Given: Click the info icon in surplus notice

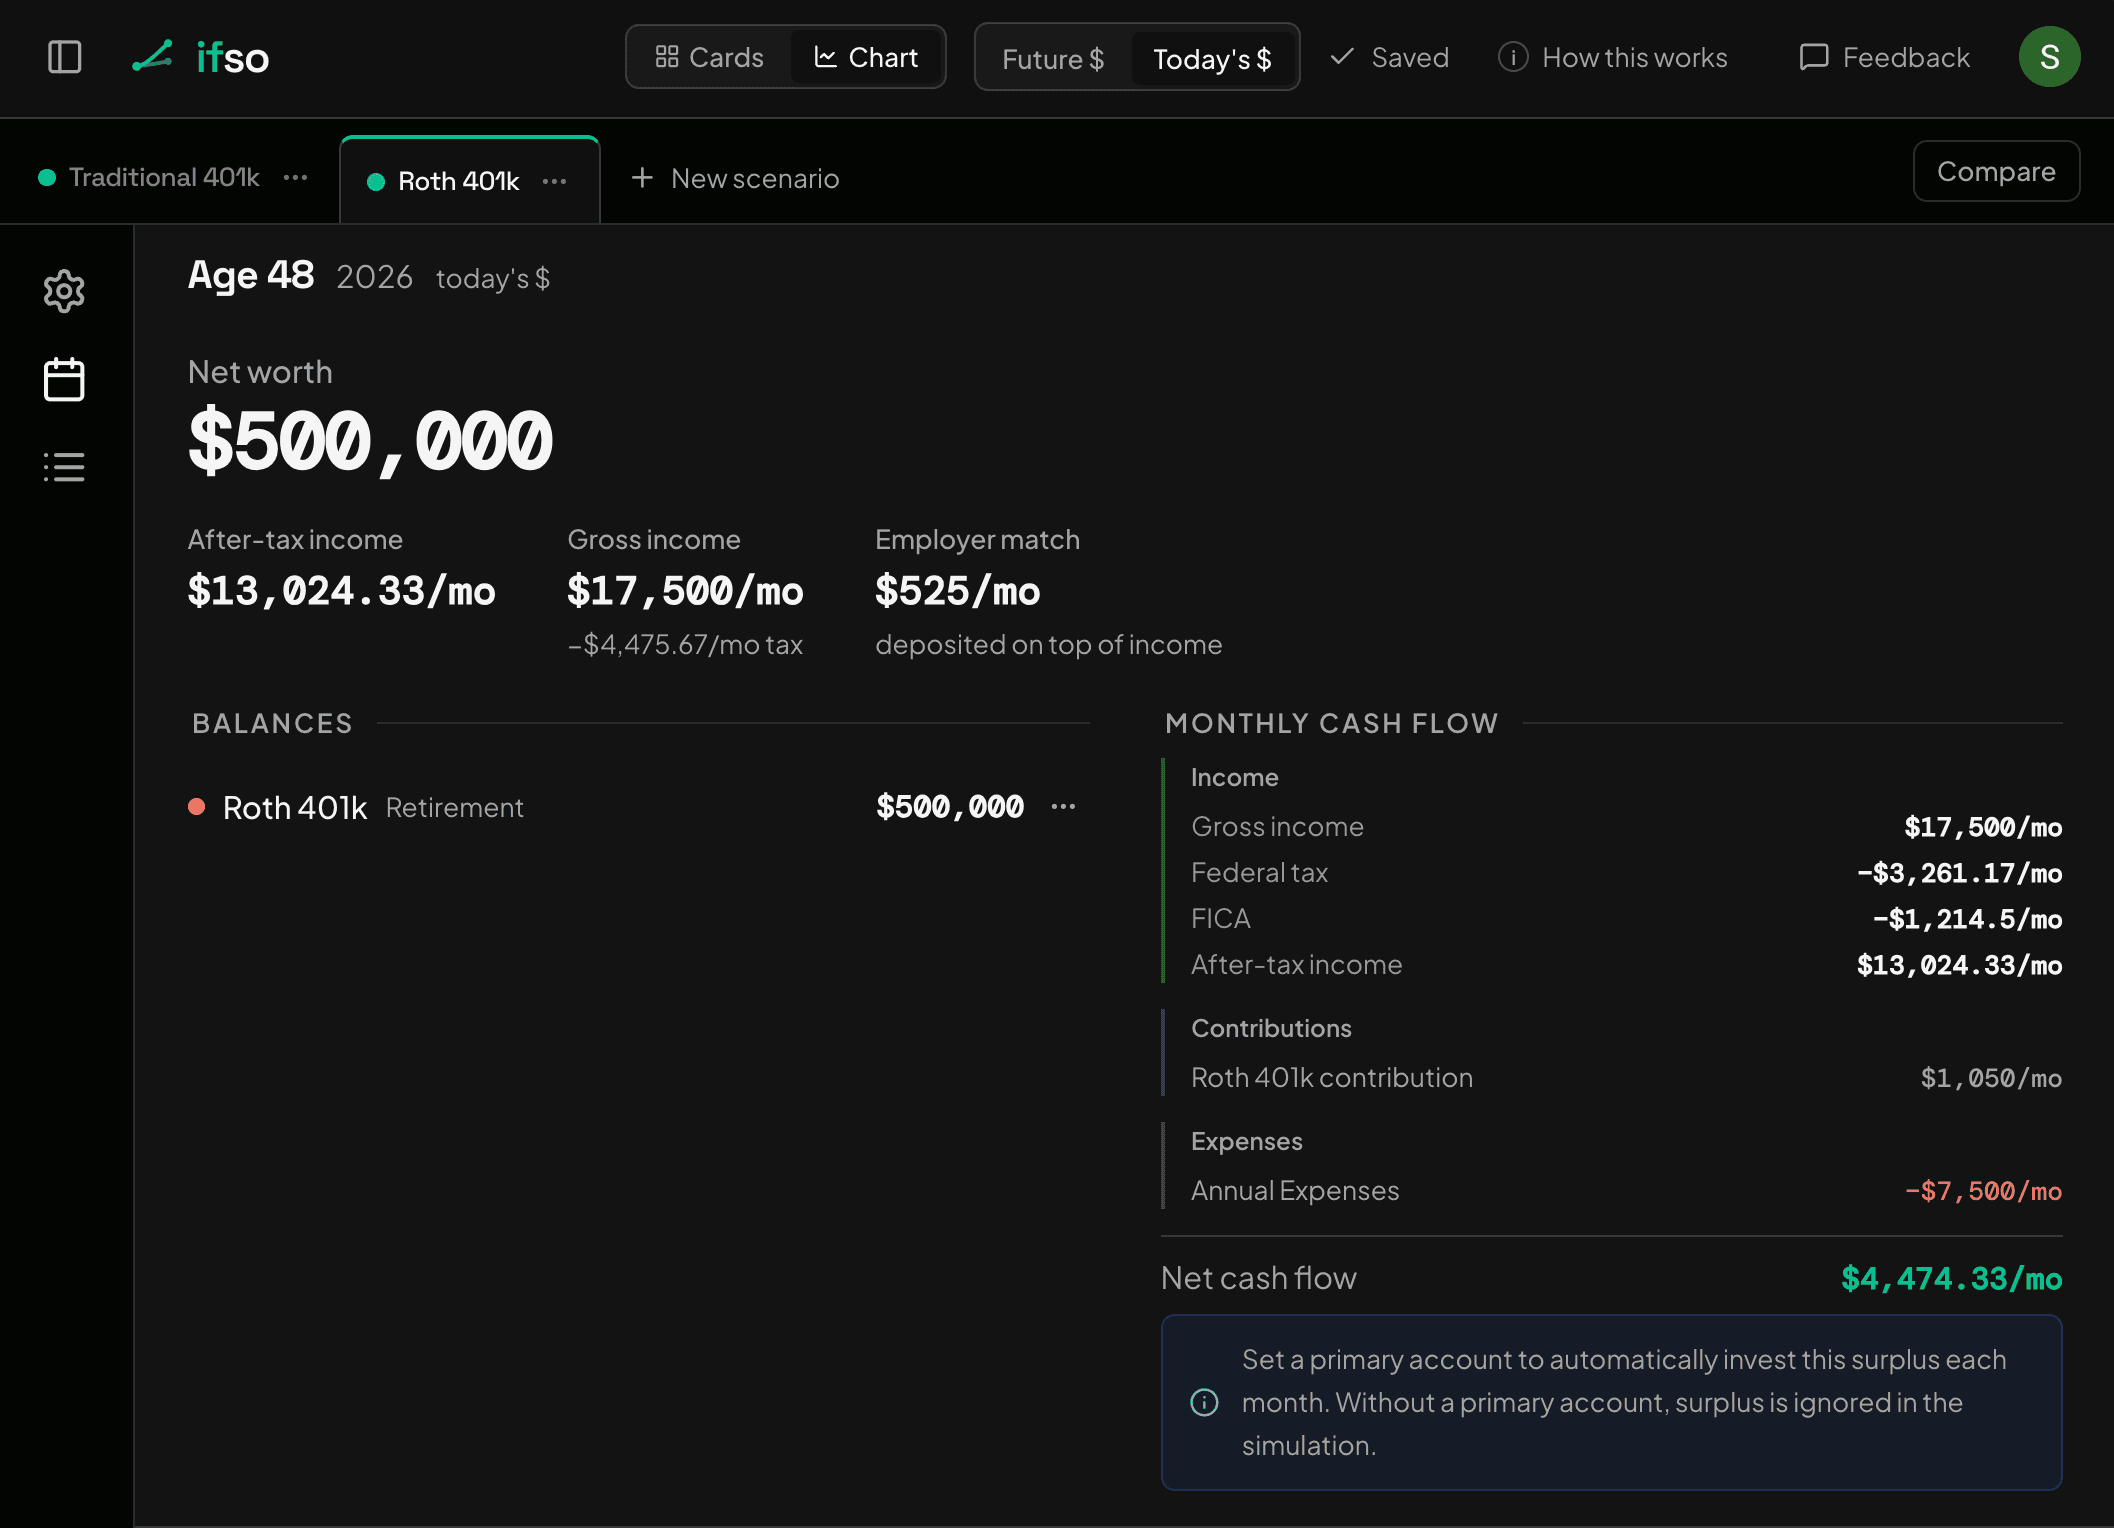Looking at the screenshot, I should (x=1204, y=1402).
